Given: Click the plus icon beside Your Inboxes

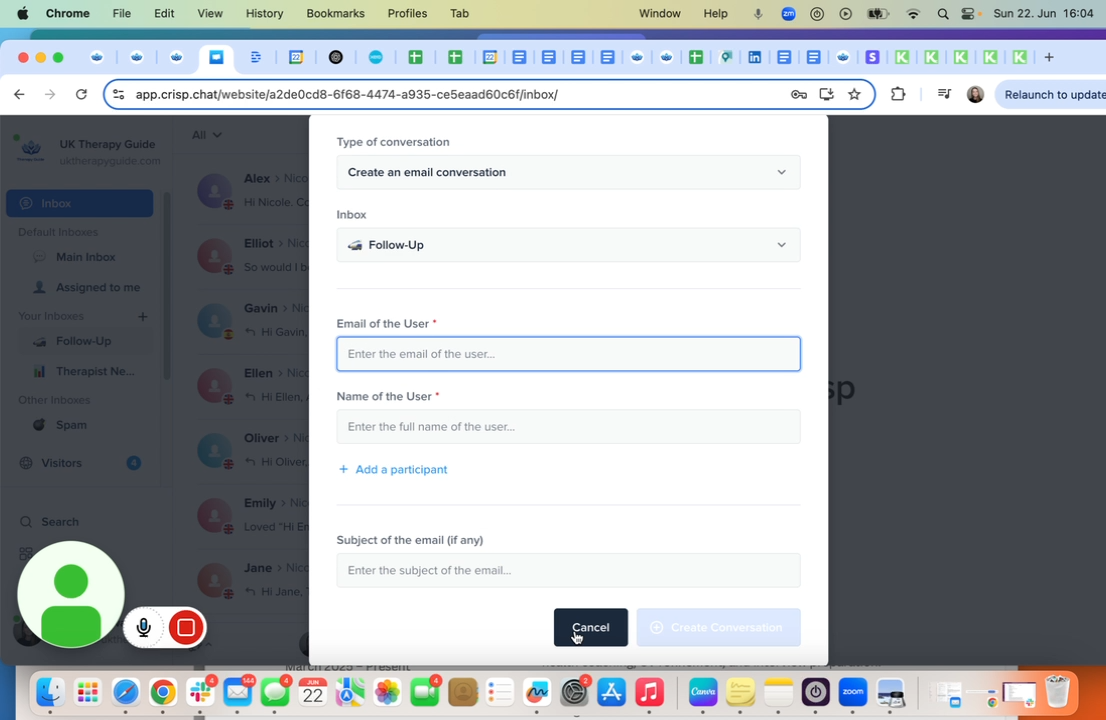Looking at the screenshot, I should (143, 316).
